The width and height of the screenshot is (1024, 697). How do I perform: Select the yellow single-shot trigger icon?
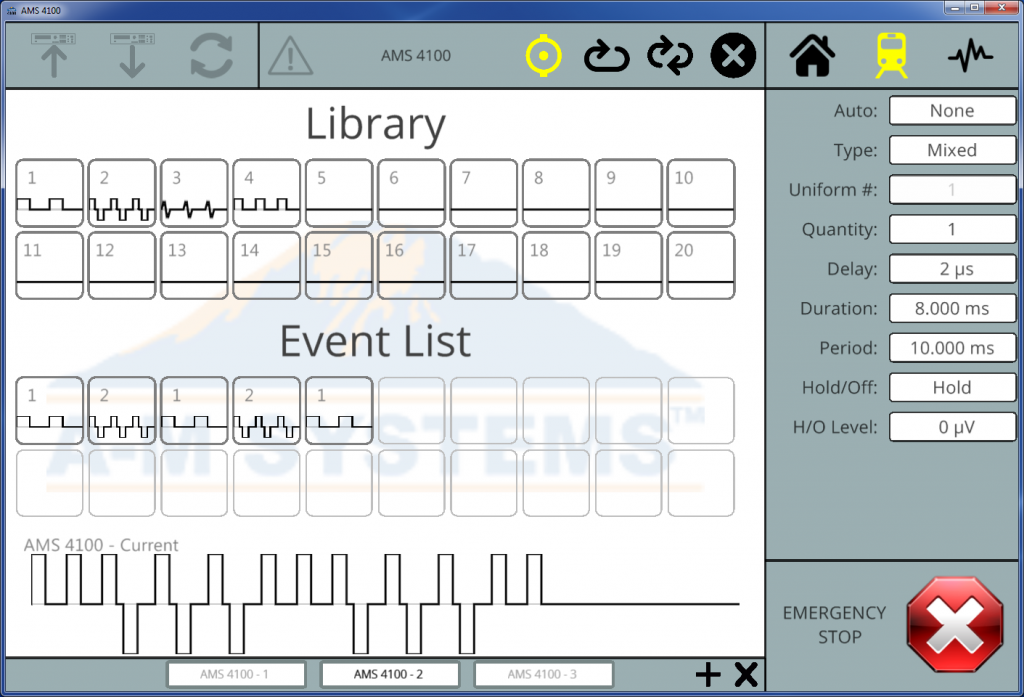[543, 56]
